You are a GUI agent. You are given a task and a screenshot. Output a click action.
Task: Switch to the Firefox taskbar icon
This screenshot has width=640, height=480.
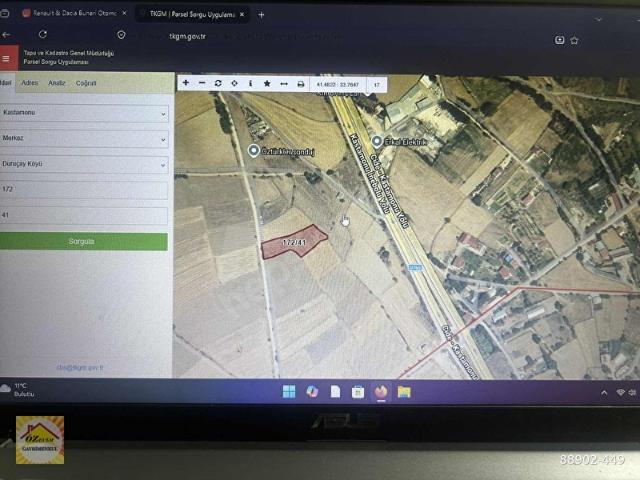click(x=381, y=392)
